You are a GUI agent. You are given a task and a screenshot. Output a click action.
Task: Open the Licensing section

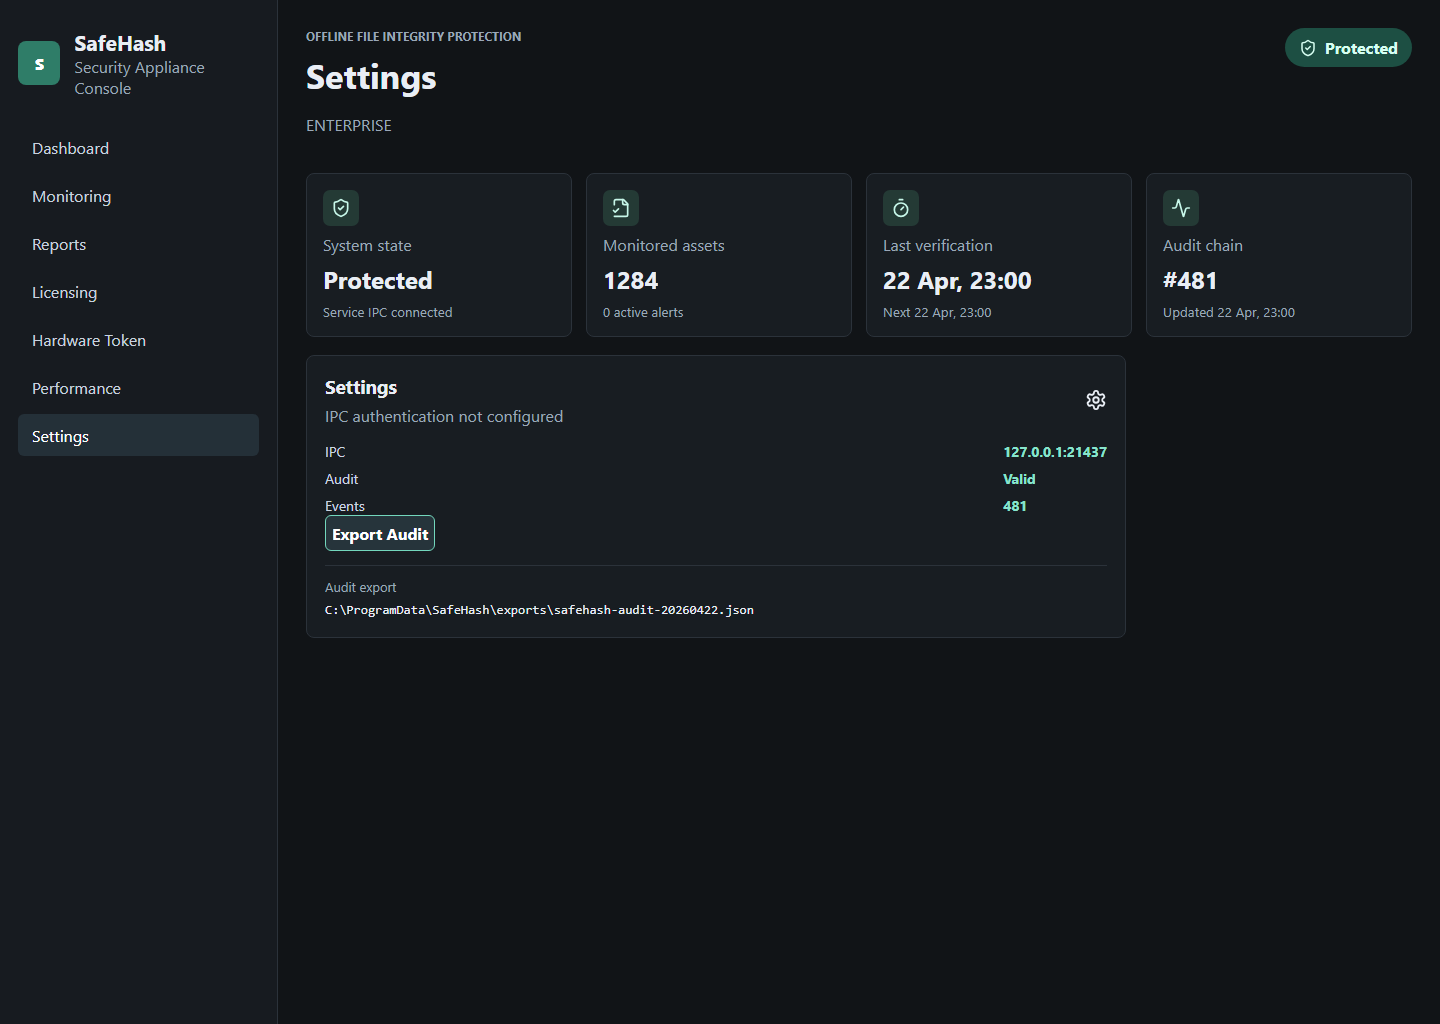tap(64, 292)
